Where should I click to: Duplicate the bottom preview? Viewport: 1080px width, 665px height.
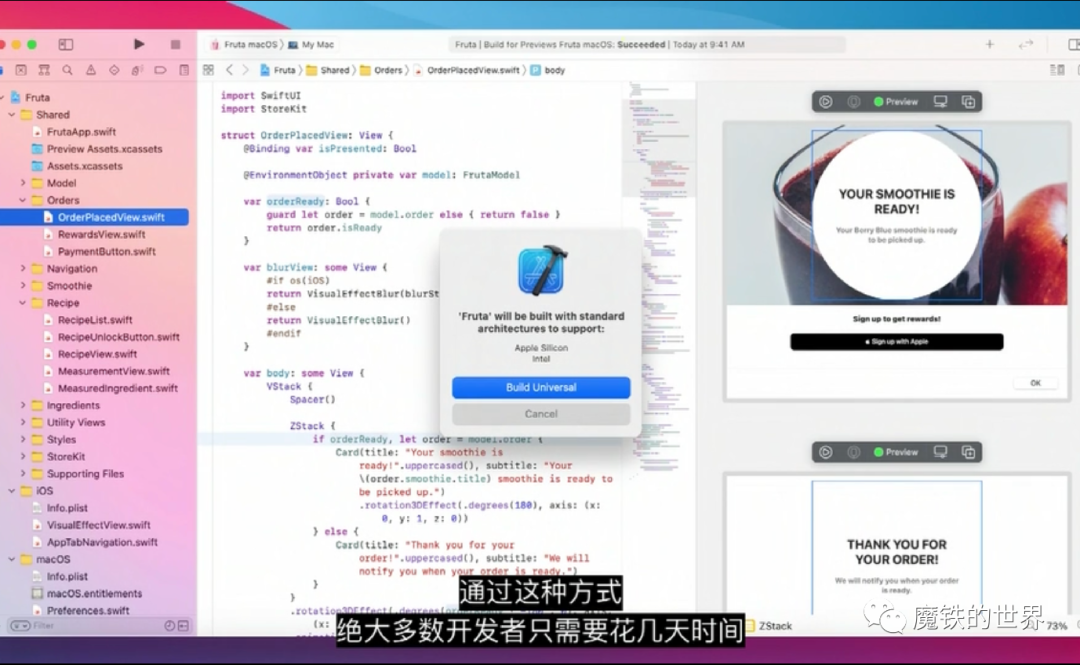click(x=968, y=452)
